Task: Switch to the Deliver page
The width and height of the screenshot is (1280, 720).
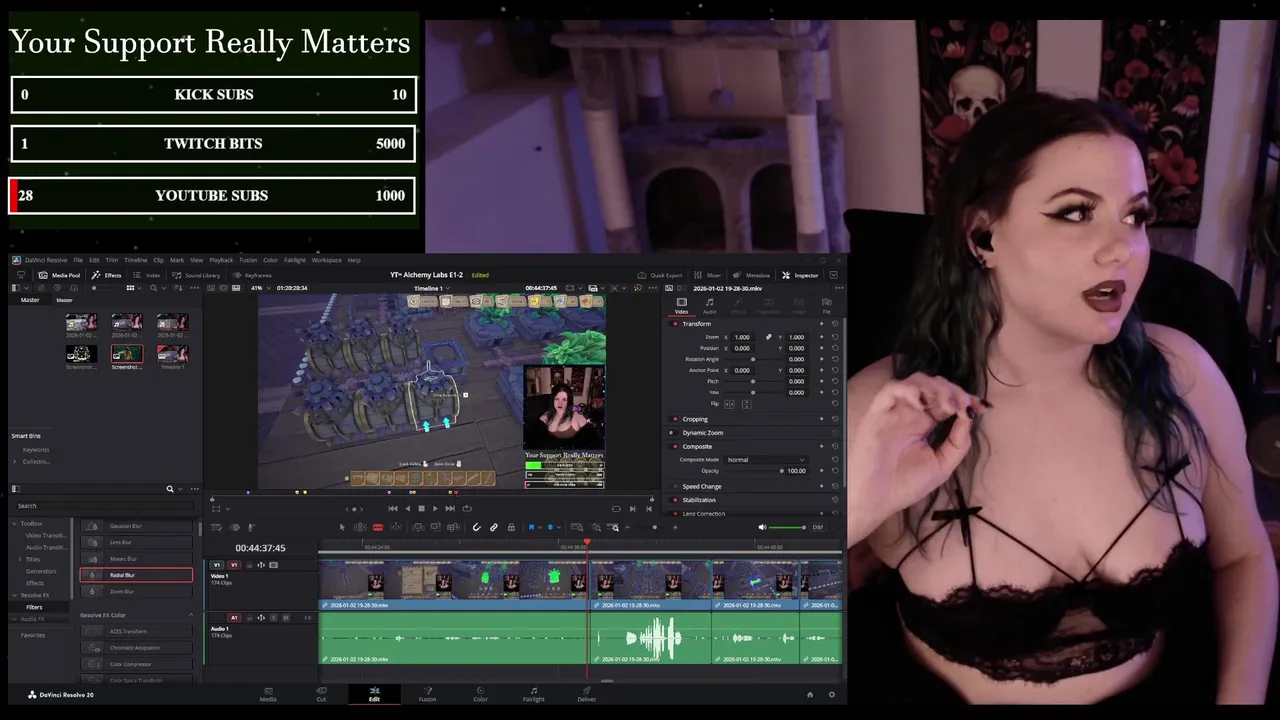Action: click(x=587, y=693)
